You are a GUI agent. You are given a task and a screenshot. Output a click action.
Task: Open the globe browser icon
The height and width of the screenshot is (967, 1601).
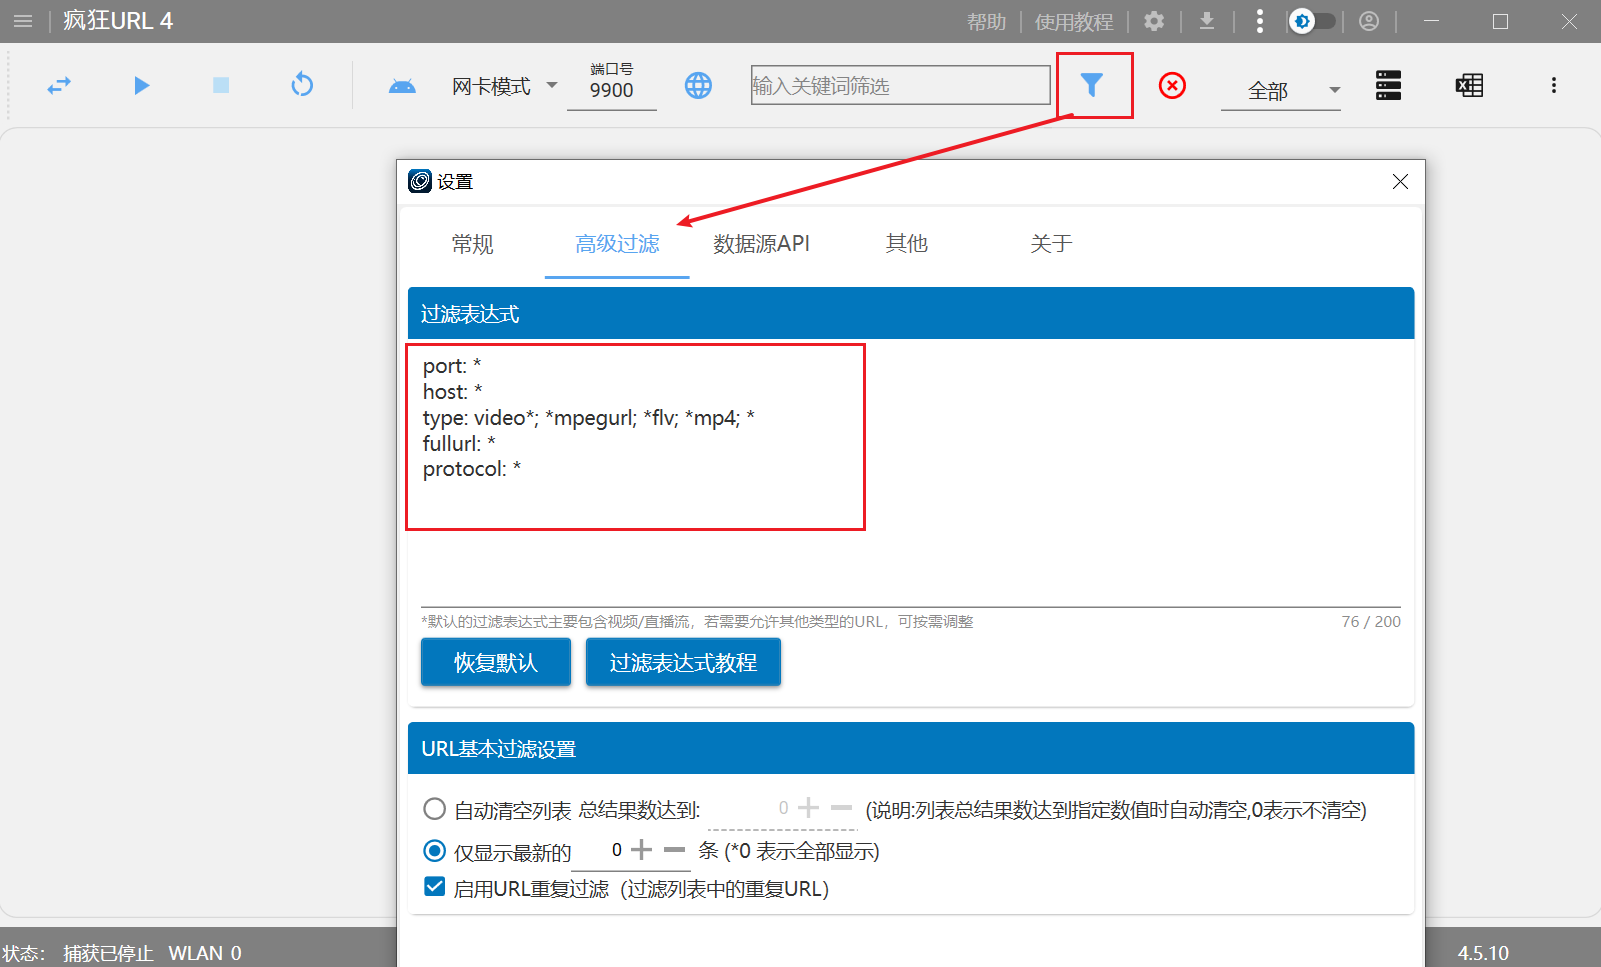pos(698,85)
